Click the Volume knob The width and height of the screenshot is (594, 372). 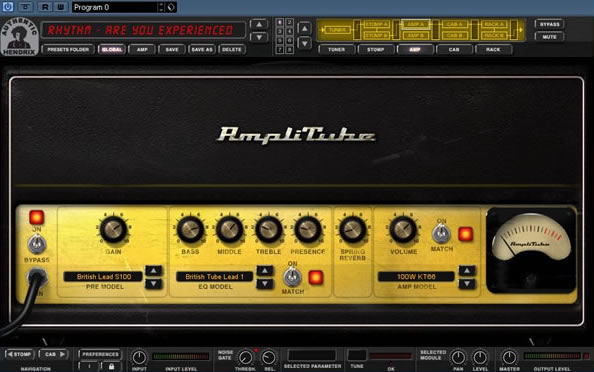403,230
